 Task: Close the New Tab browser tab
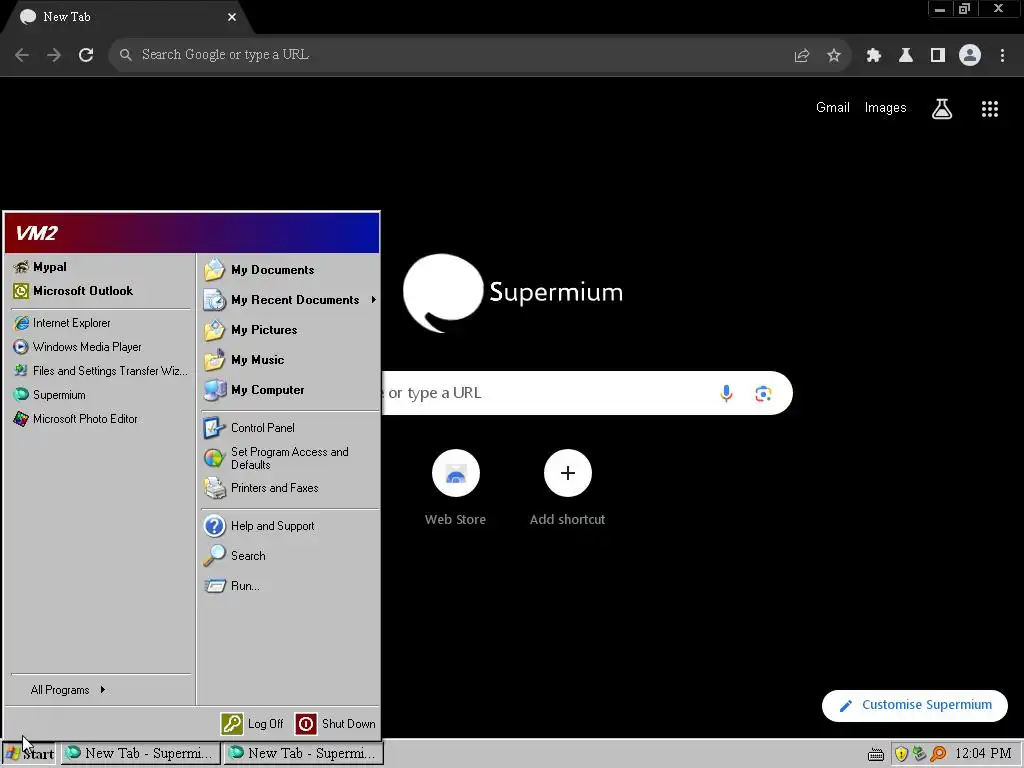coord(232,17)
